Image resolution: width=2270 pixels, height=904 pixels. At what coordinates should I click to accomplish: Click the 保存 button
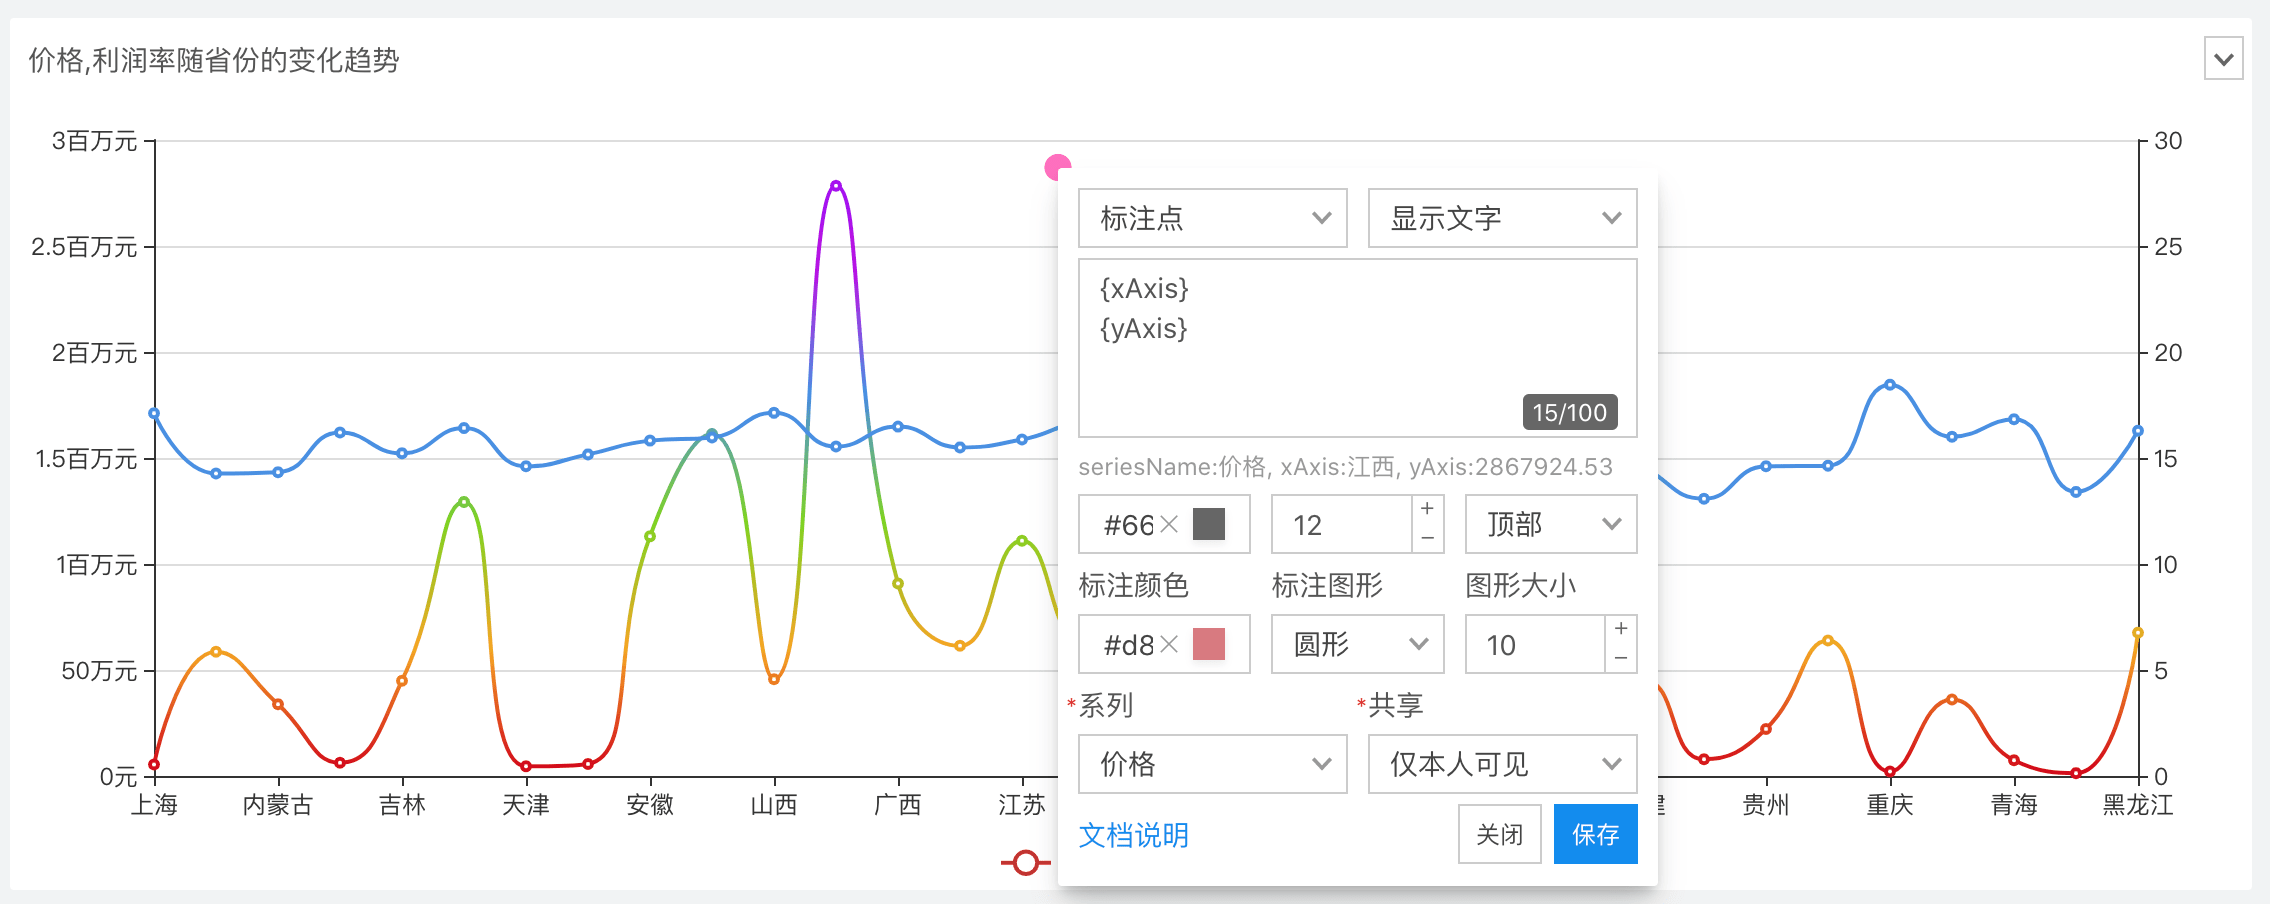(1595, 834)
